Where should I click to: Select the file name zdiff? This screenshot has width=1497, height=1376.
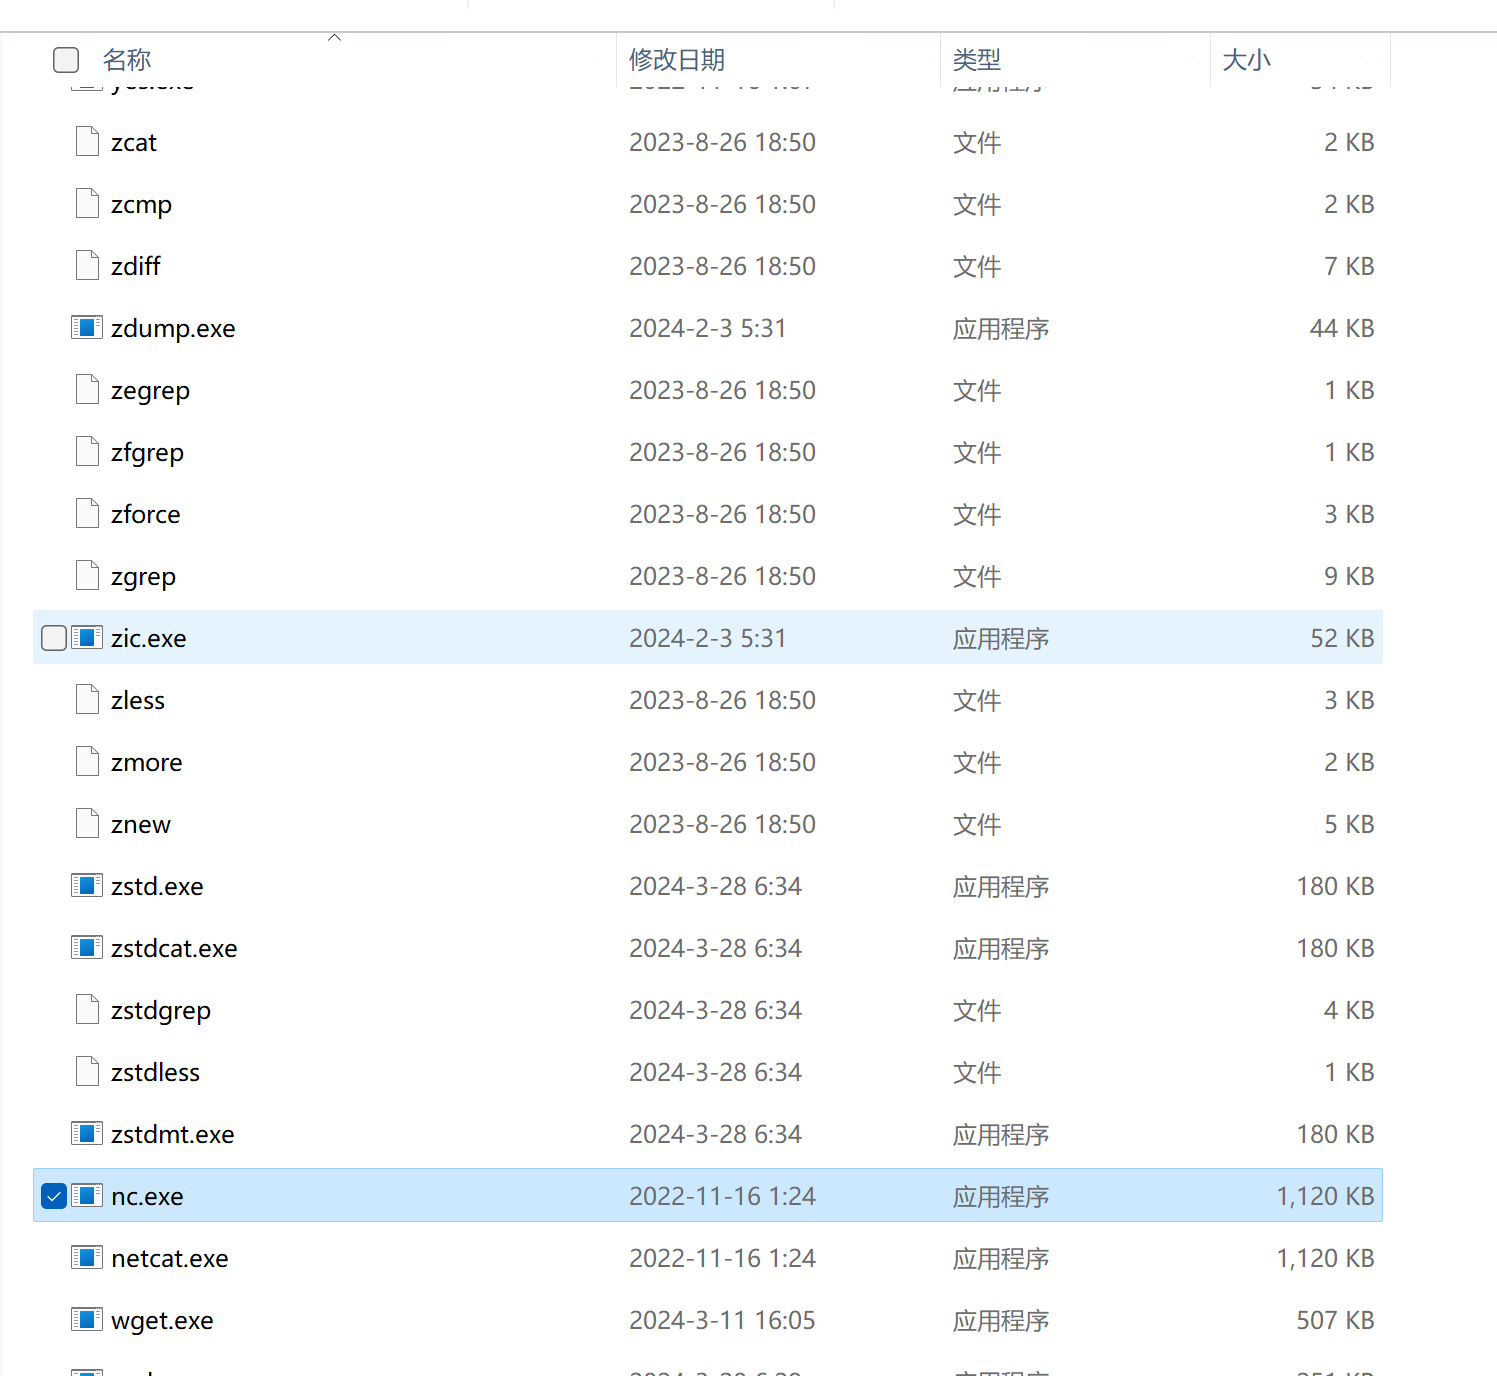[136, 266]
